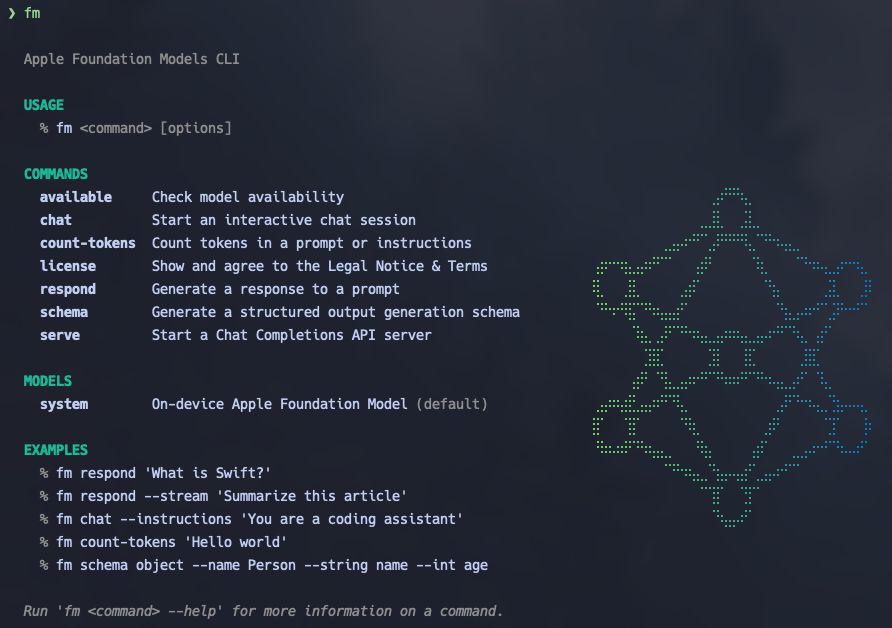Click 'Show and agree to the Legal Notice & Terms'
This screenshot has height=628, width=892.
click(x=319, y=266)
